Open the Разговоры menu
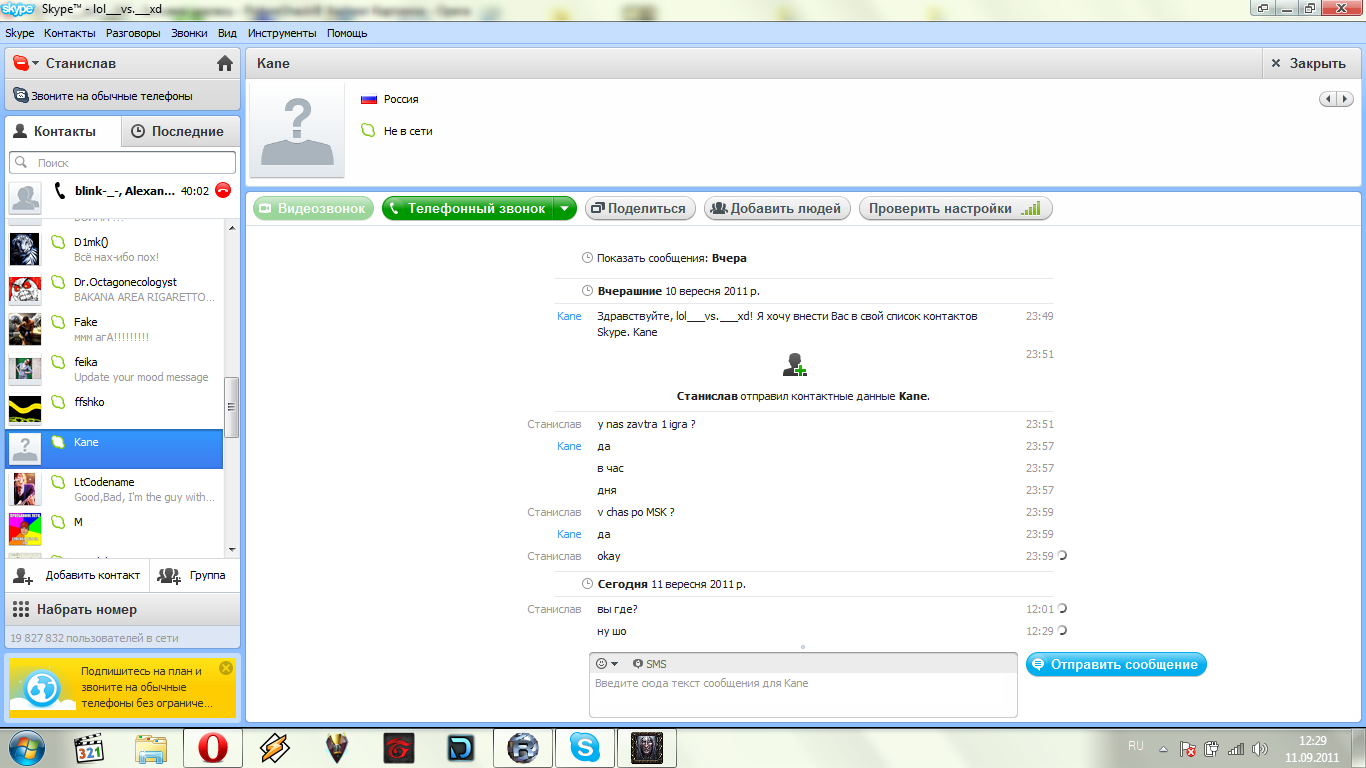 [x=133, y=33]
